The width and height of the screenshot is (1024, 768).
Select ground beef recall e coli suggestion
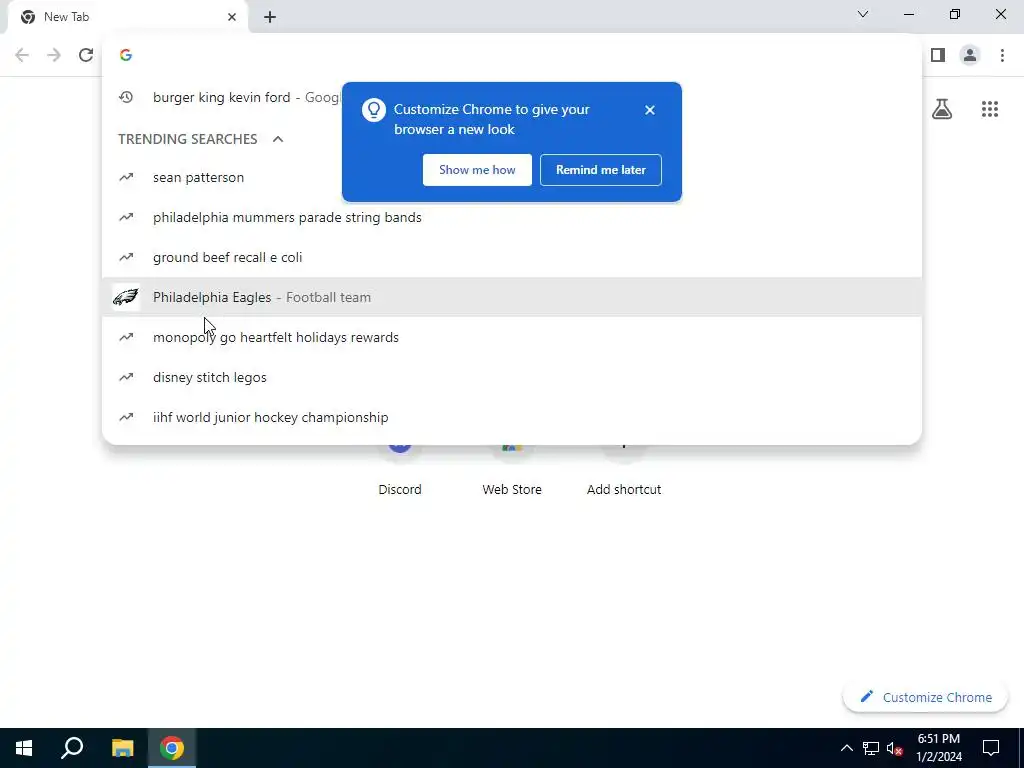click(511, 257)
